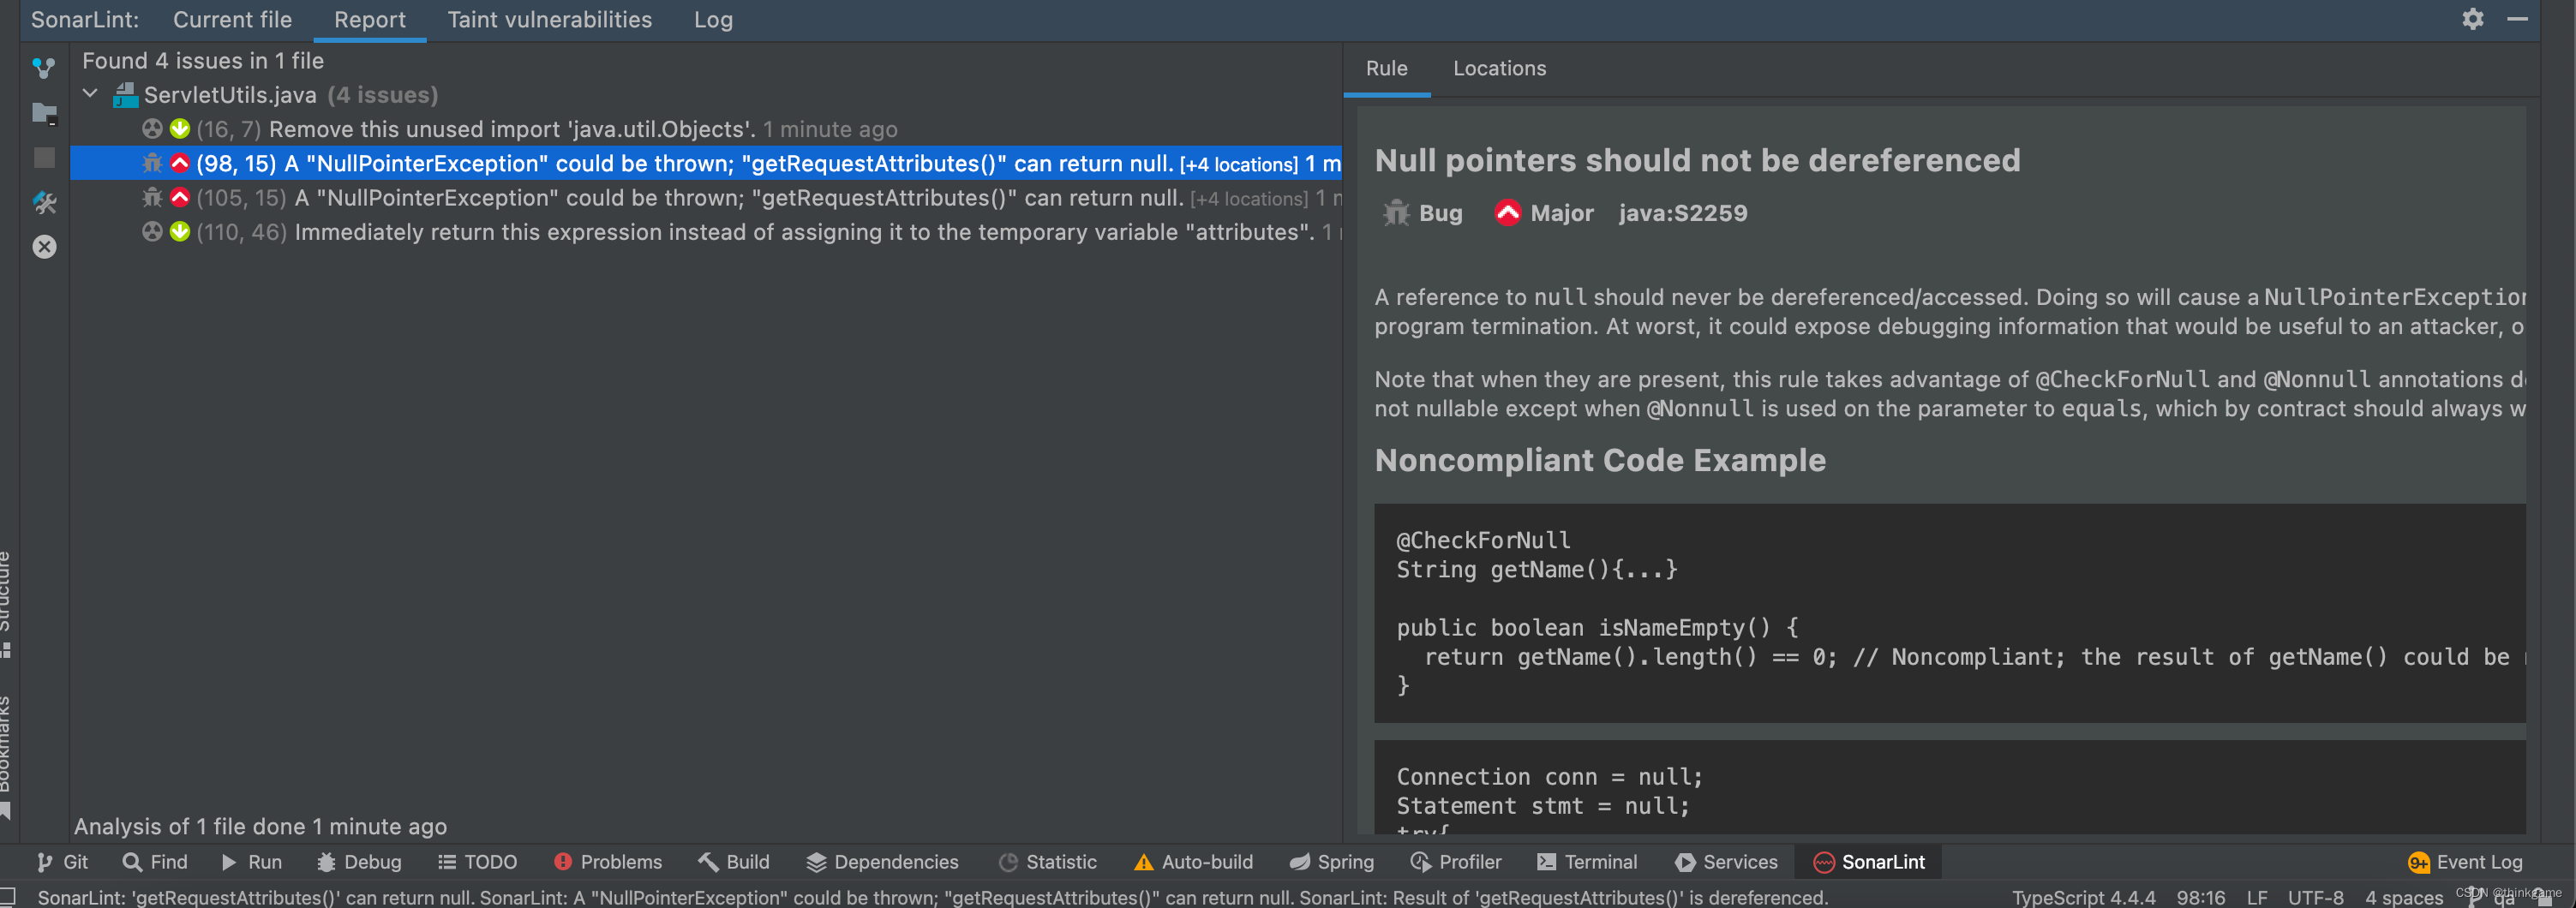Screen dimensions: 2576x908
Task: Switch to the Locations tab
Action: (x=1499, y=68)
